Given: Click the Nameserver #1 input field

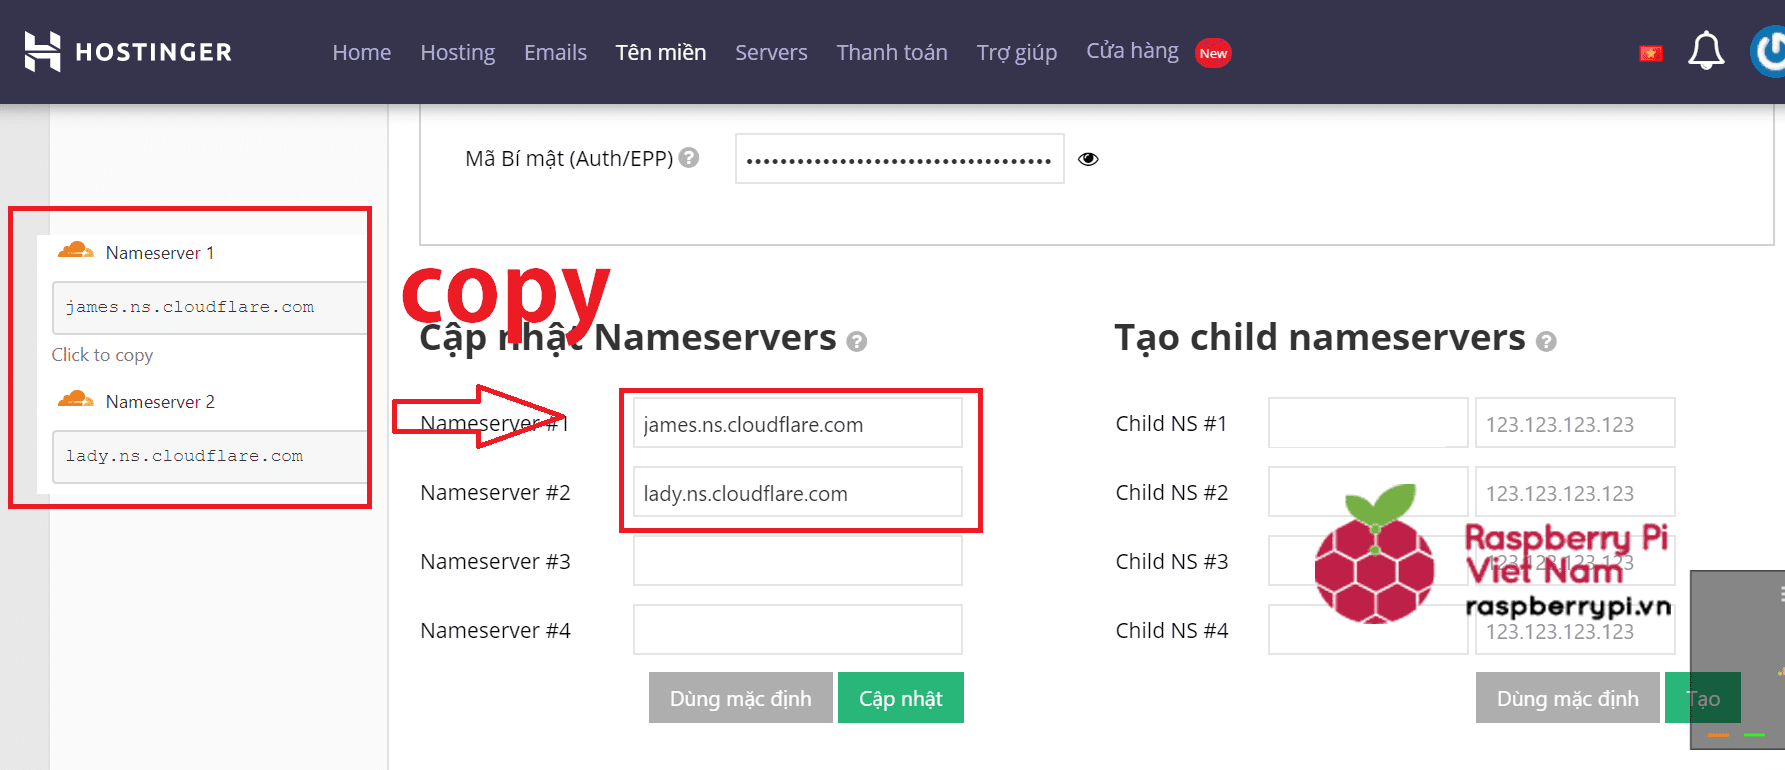Looking at the screenshot, I should point(797,424).
